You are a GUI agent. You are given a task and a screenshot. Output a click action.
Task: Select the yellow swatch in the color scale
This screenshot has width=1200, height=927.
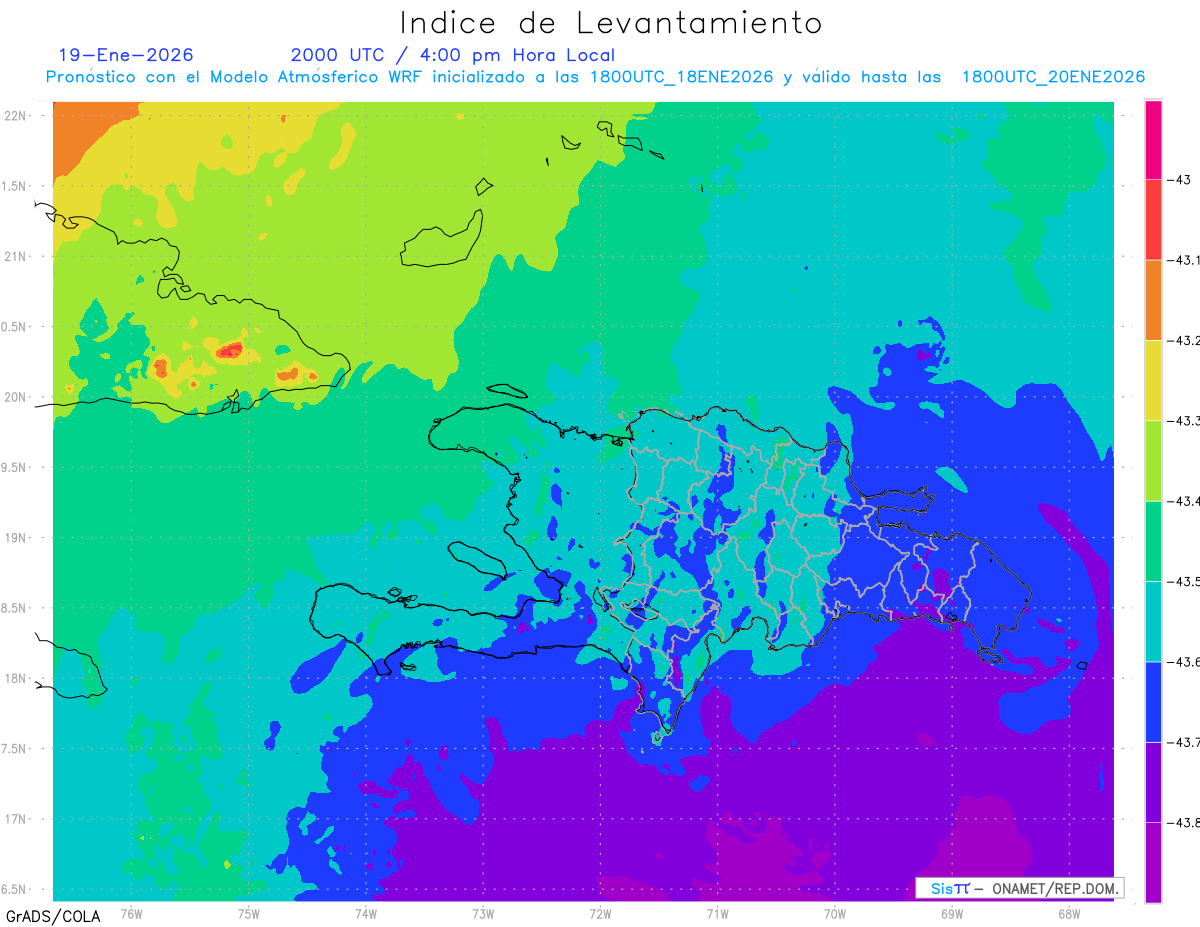pyautogui.click(x=1153, y=380)
